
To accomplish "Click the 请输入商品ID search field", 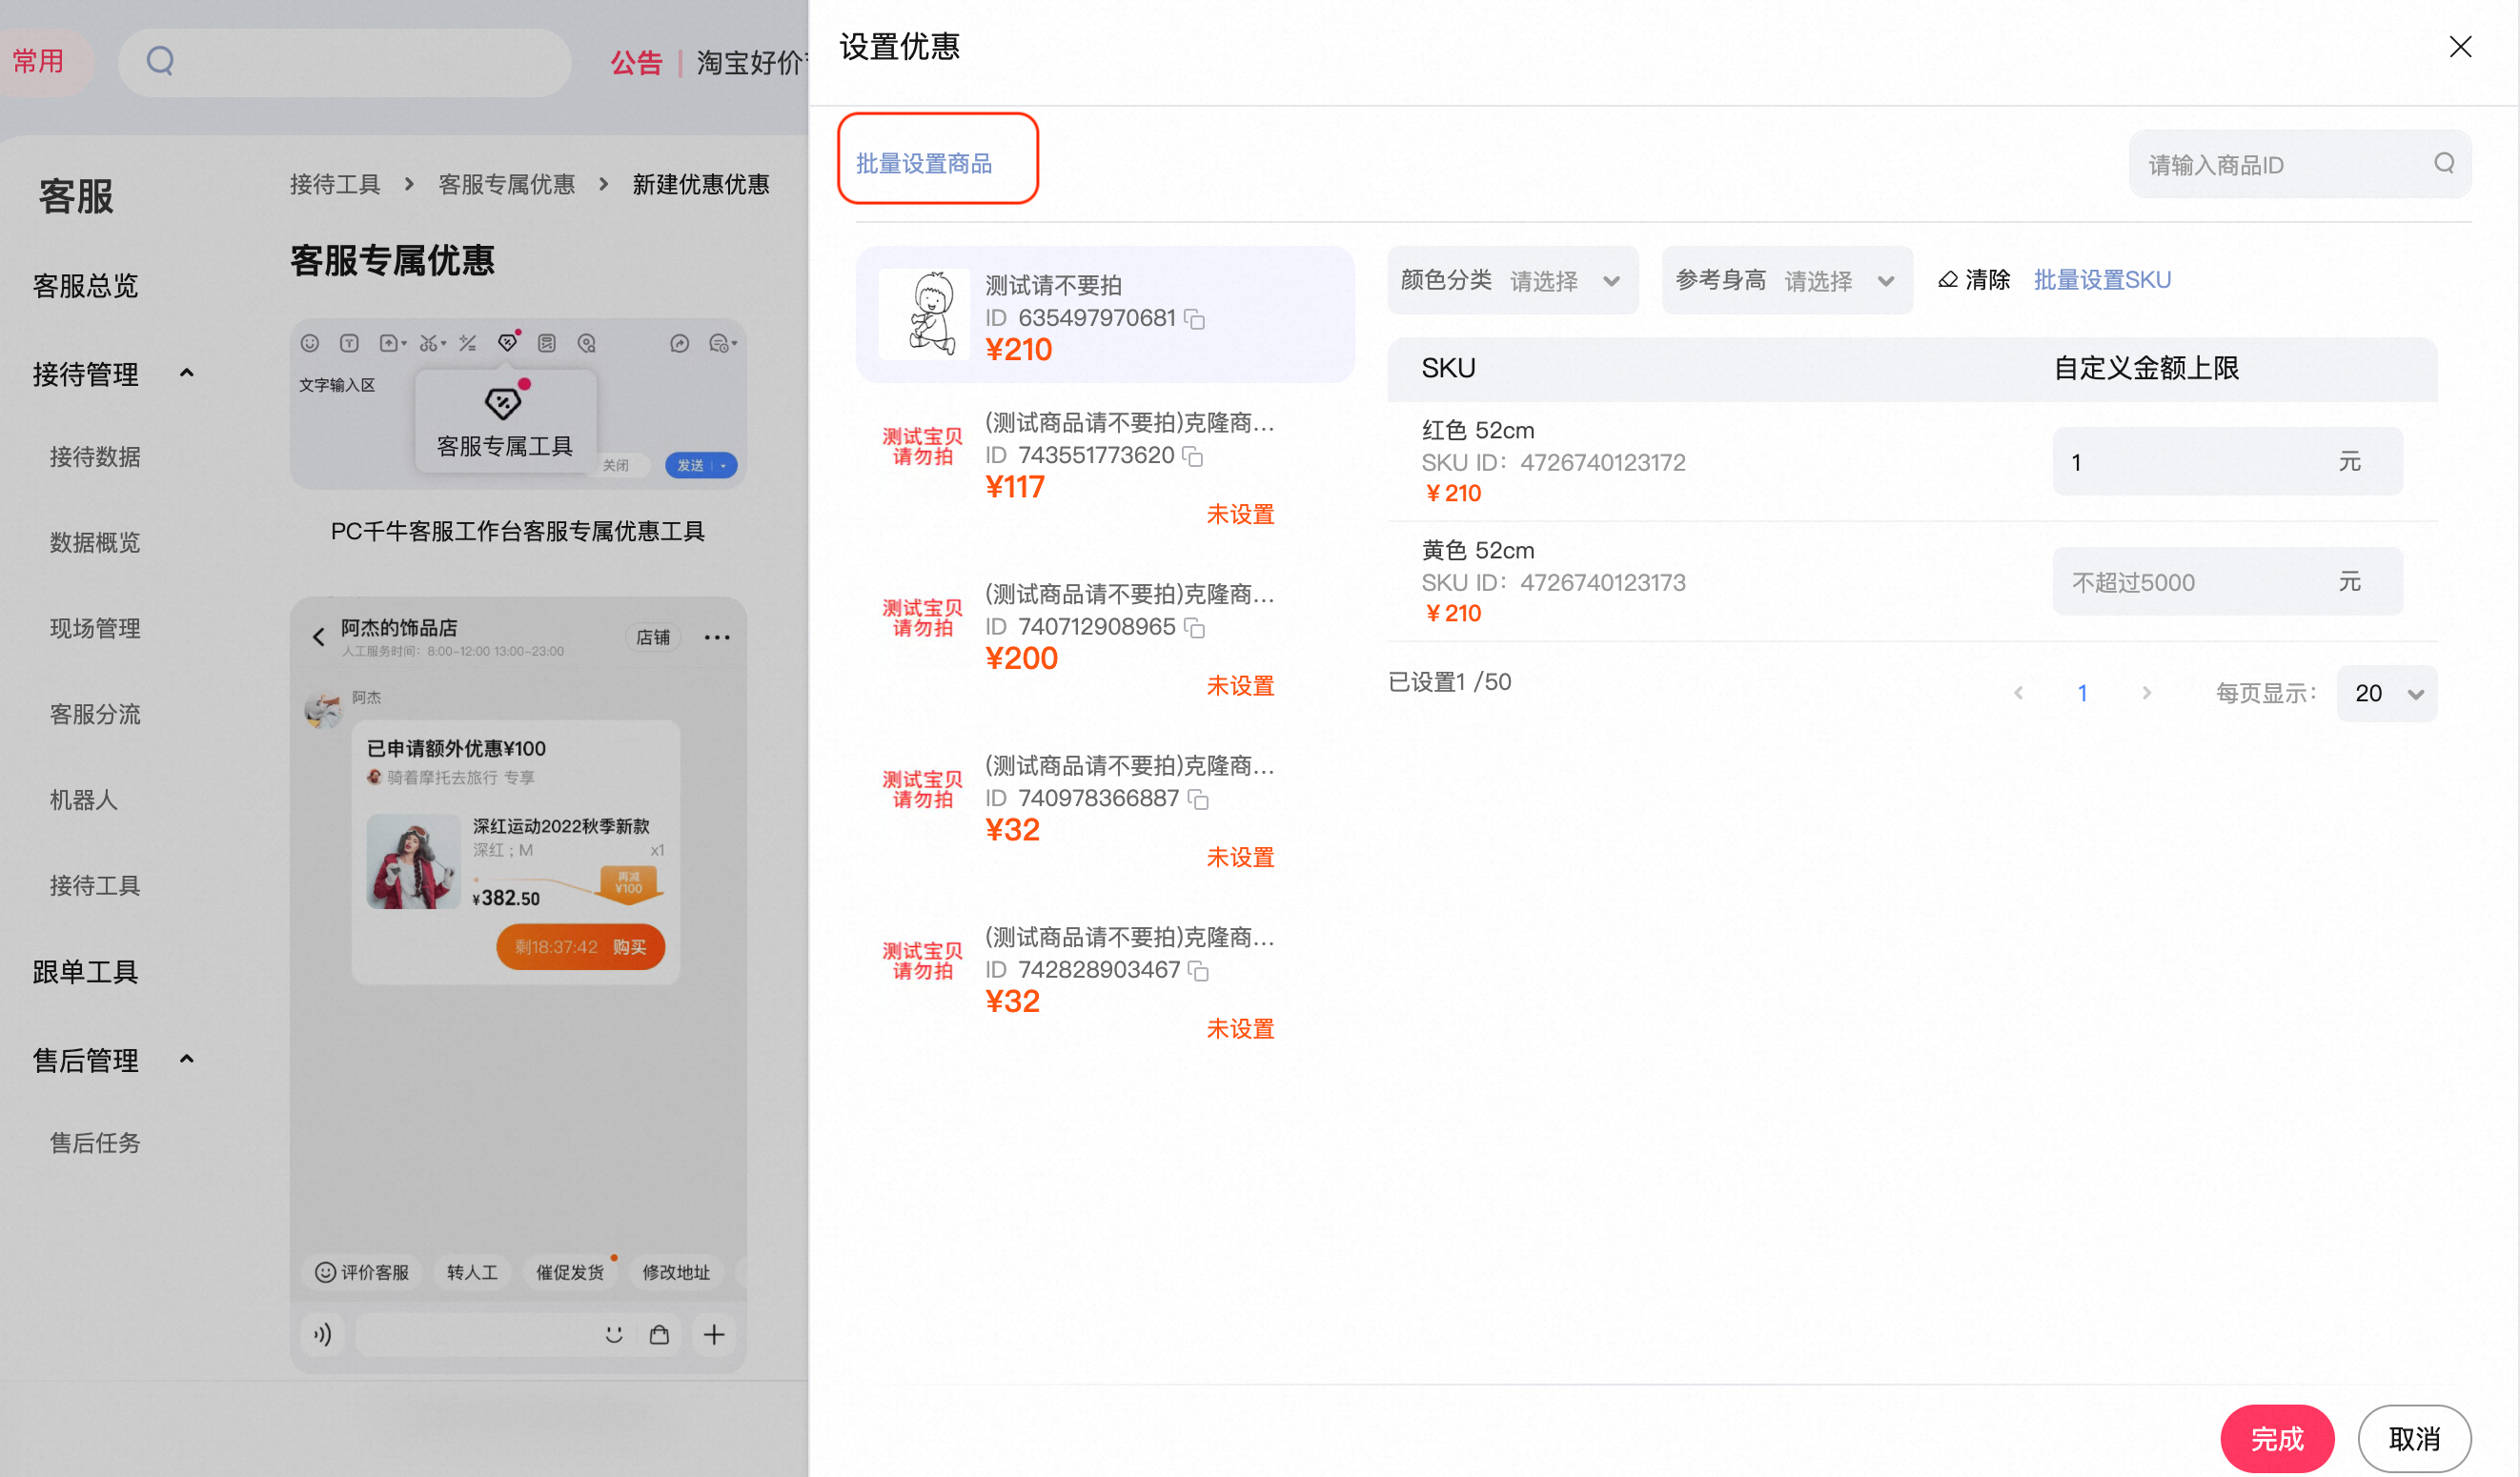I will pos(2299,164).
